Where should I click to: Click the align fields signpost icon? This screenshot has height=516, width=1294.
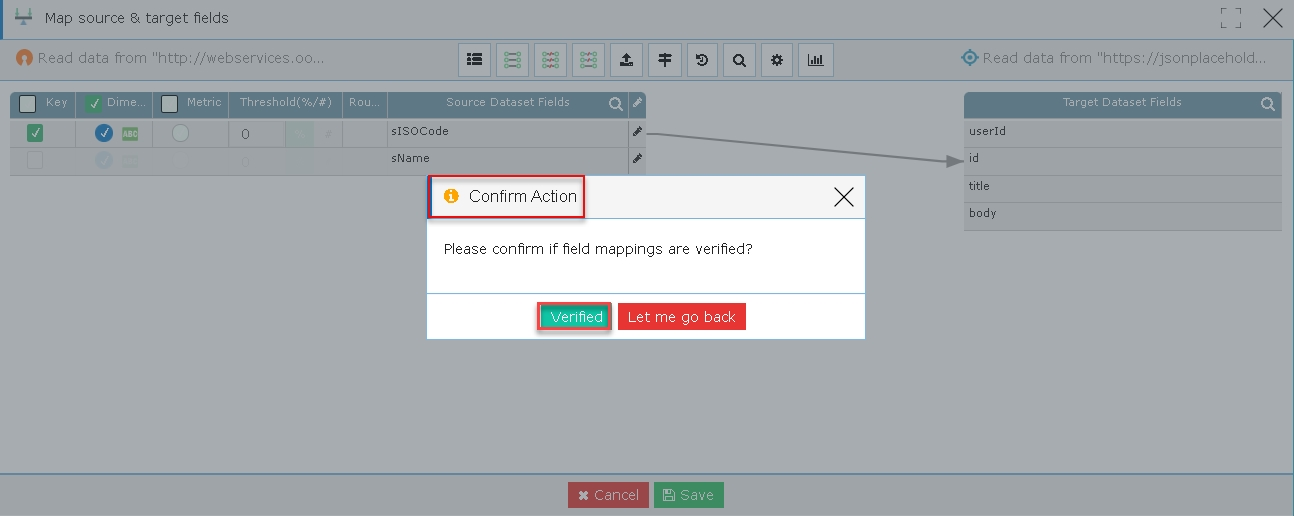664,60
